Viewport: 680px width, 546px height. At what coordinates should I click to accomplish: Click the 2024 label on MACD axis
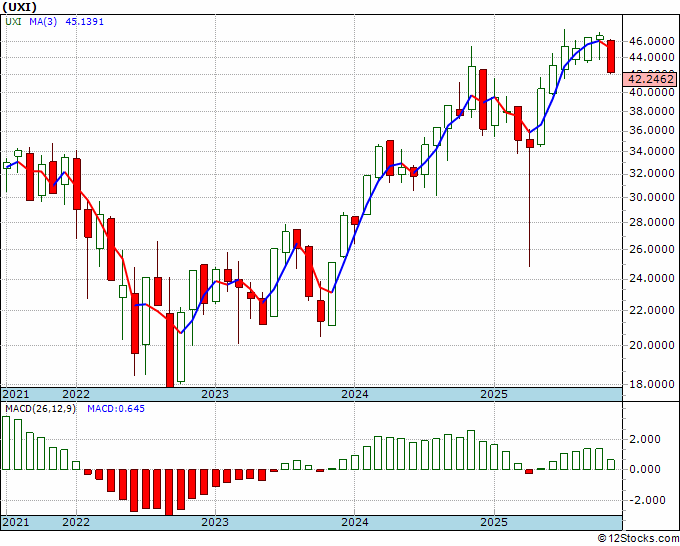click(x=355, y=522)
